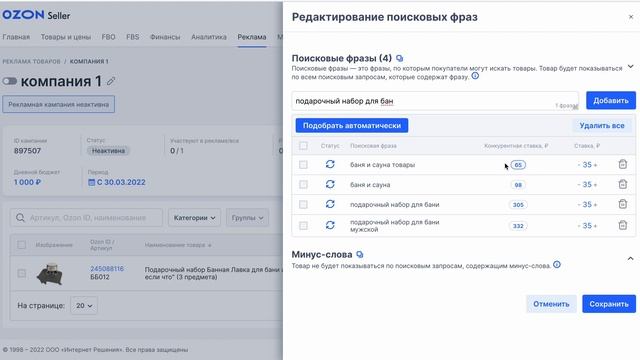Copy minus-words icon
The width and height of the screenshot is (640, 360).
tap(360, 254)
